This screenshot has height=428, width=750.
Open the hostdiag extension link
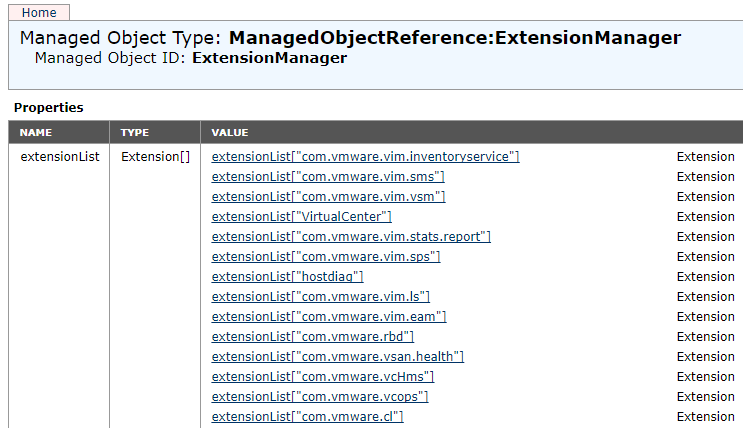pos(287,277)
